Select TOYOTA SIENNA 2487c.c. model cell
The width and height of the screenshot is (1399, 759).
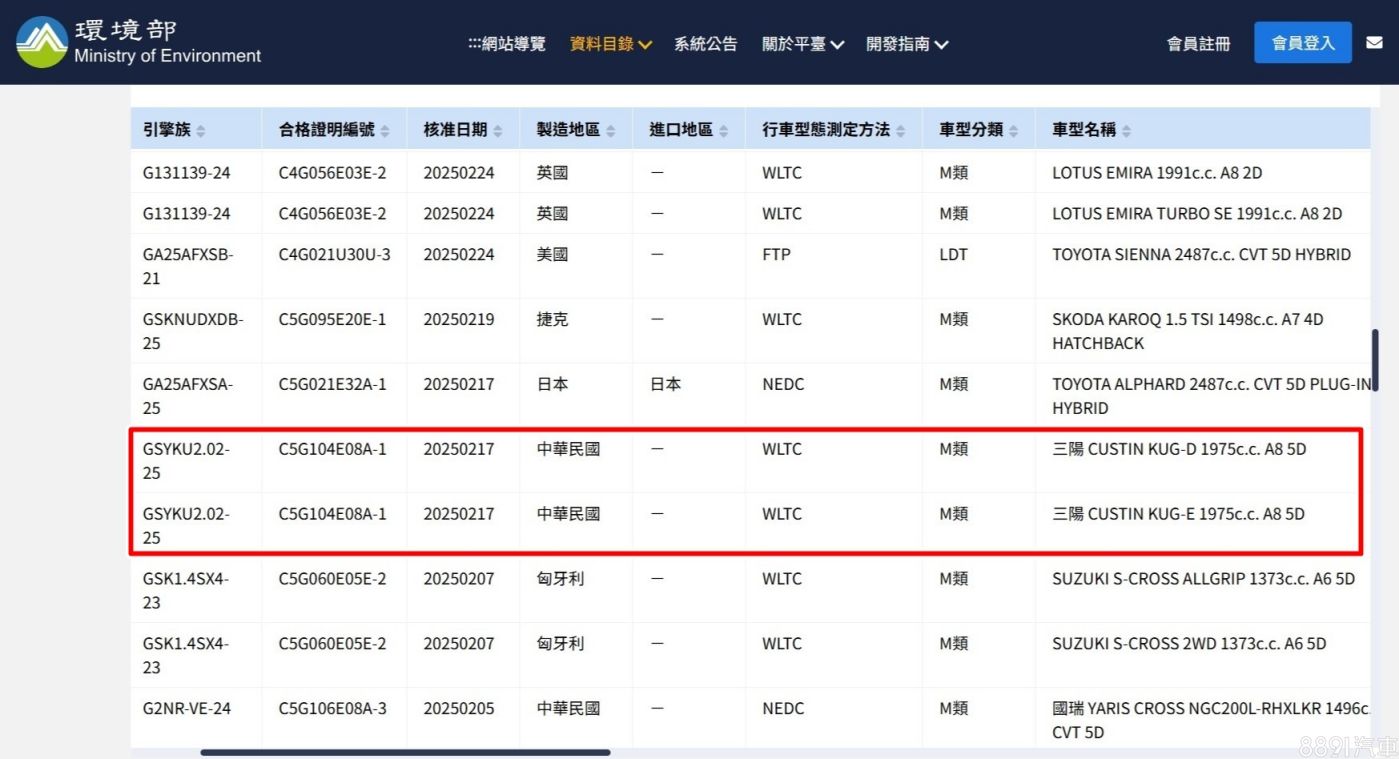click(1201, 255)
